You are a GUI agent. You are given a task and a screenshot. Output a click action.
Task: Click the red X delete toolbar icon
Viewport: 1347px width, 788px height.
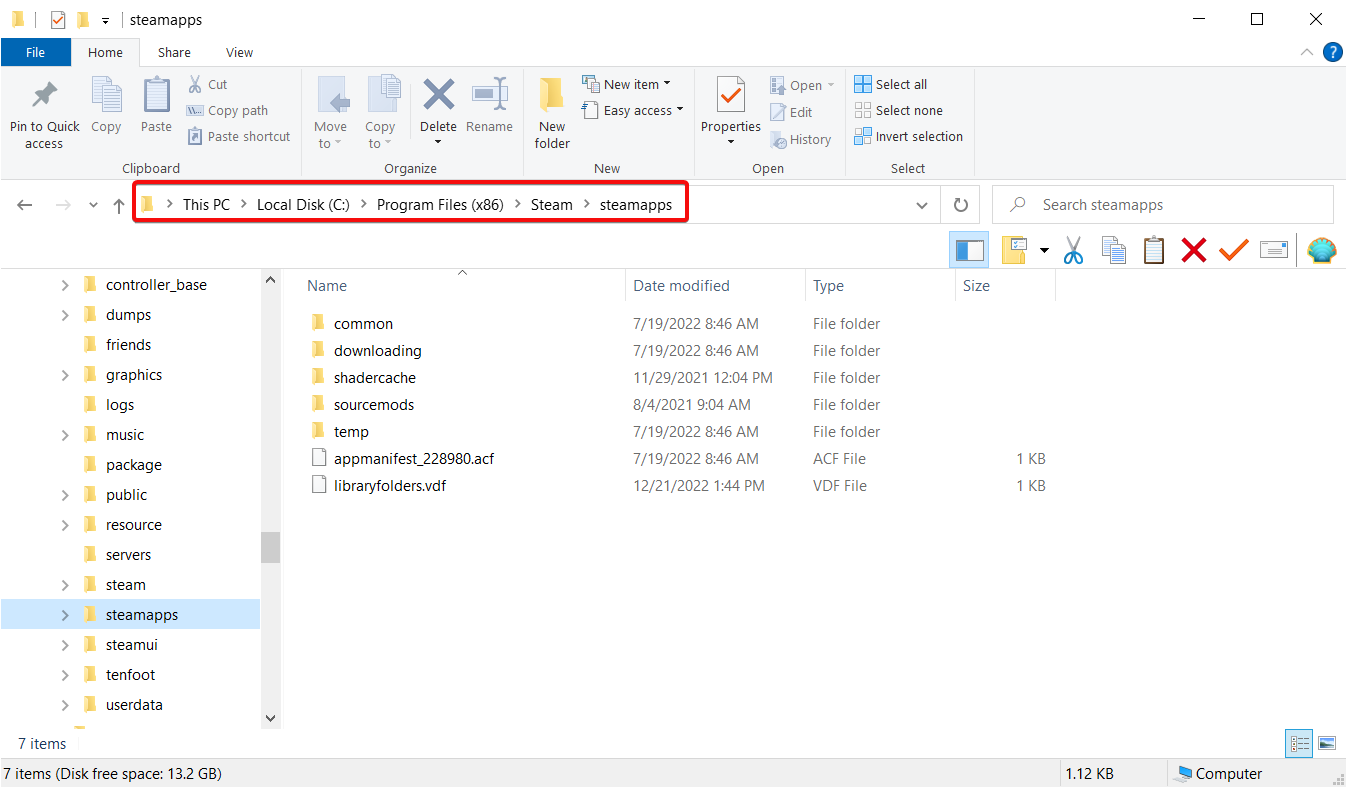click(1193, 250)
